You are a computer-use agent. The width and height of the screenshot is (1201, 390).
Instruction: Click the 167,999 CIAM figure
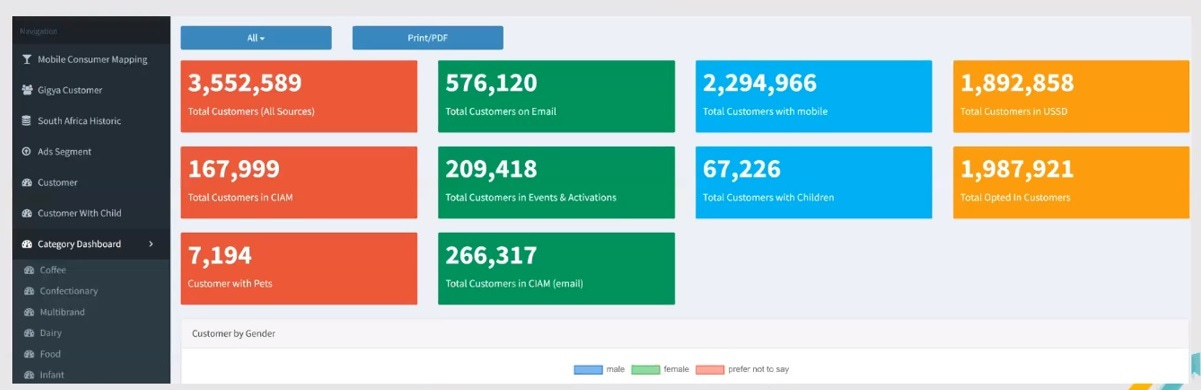tap(234, 169)
